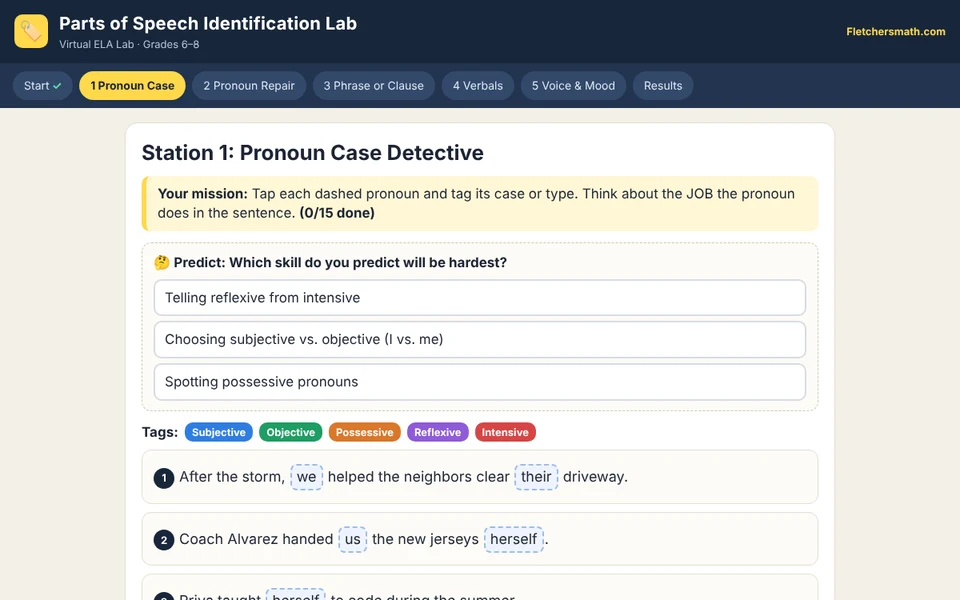The image size is (960, 600).
Task: Tap the dashed pronoun 'their' in sentence 1
Action: [536, 477]
